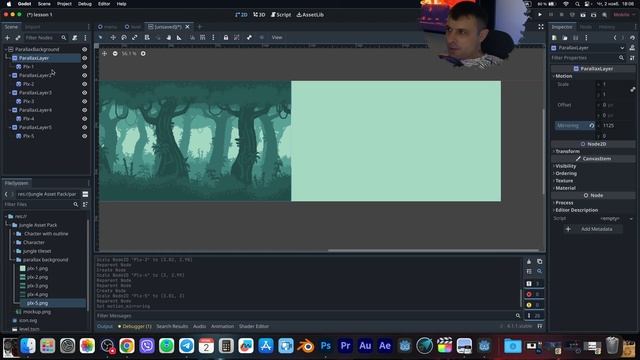Open Google Chrome from the dock

[127, 346]
